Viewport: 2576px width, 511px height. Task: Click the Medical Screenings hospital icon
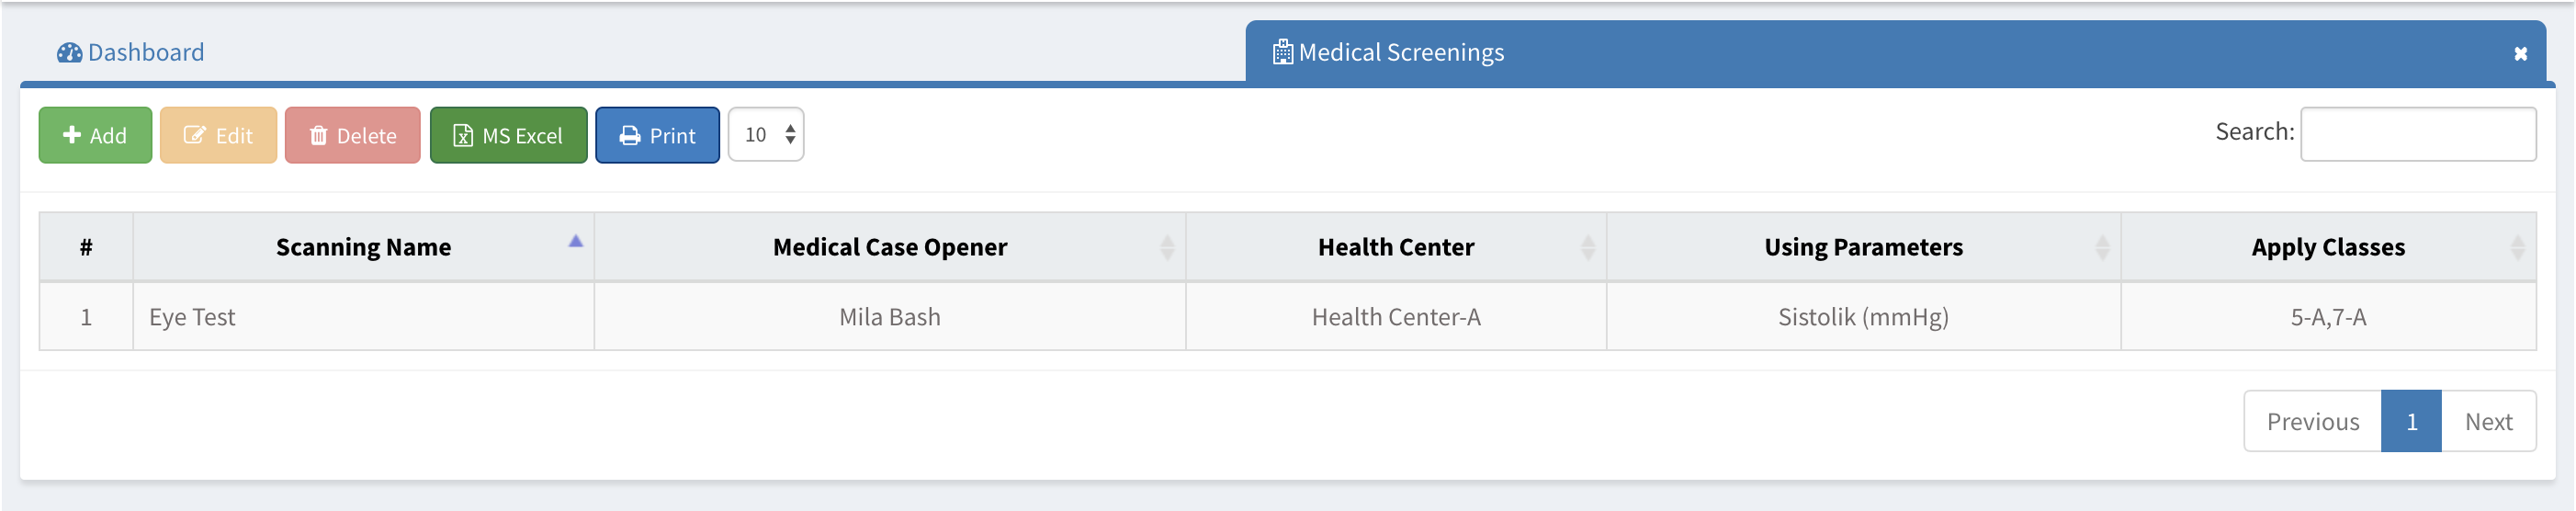pyautogui.click(x=1281, y=53)
